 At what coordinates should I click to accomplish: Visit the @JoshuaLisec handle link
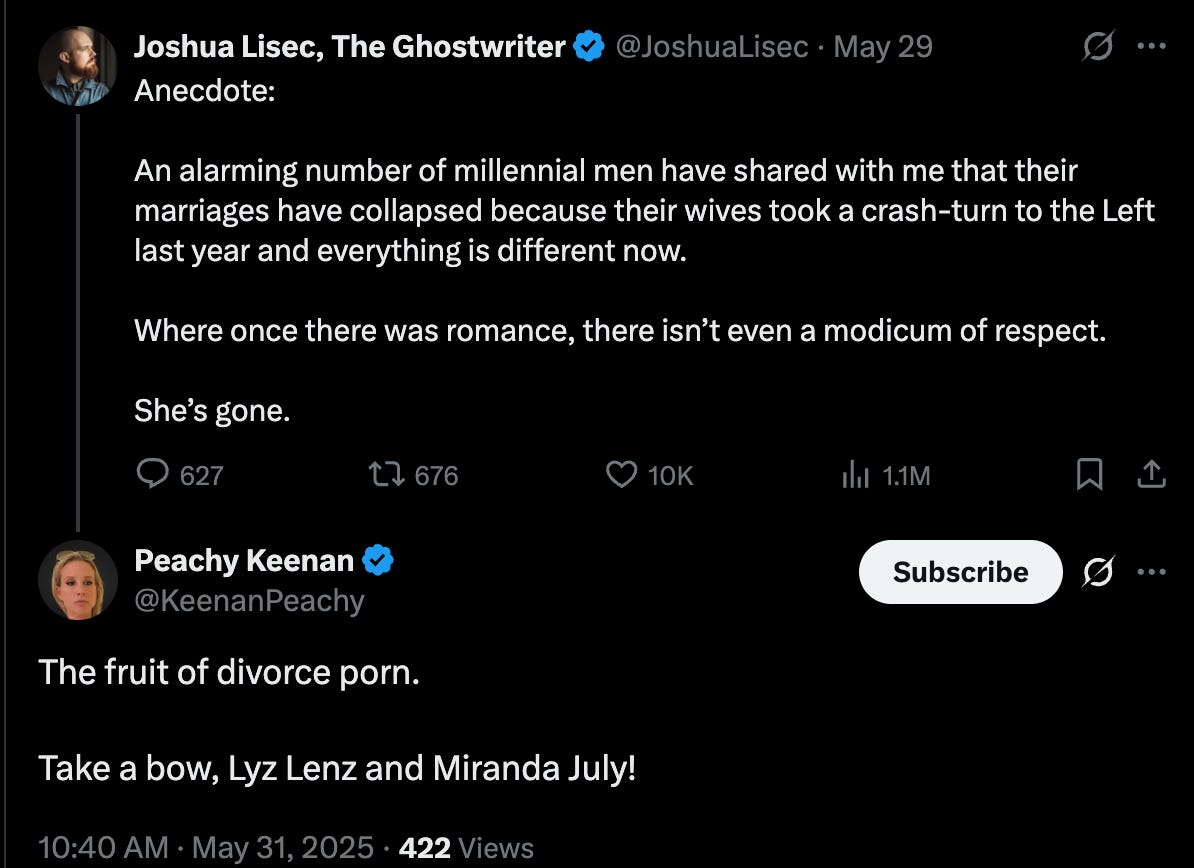tap(711, 46)
